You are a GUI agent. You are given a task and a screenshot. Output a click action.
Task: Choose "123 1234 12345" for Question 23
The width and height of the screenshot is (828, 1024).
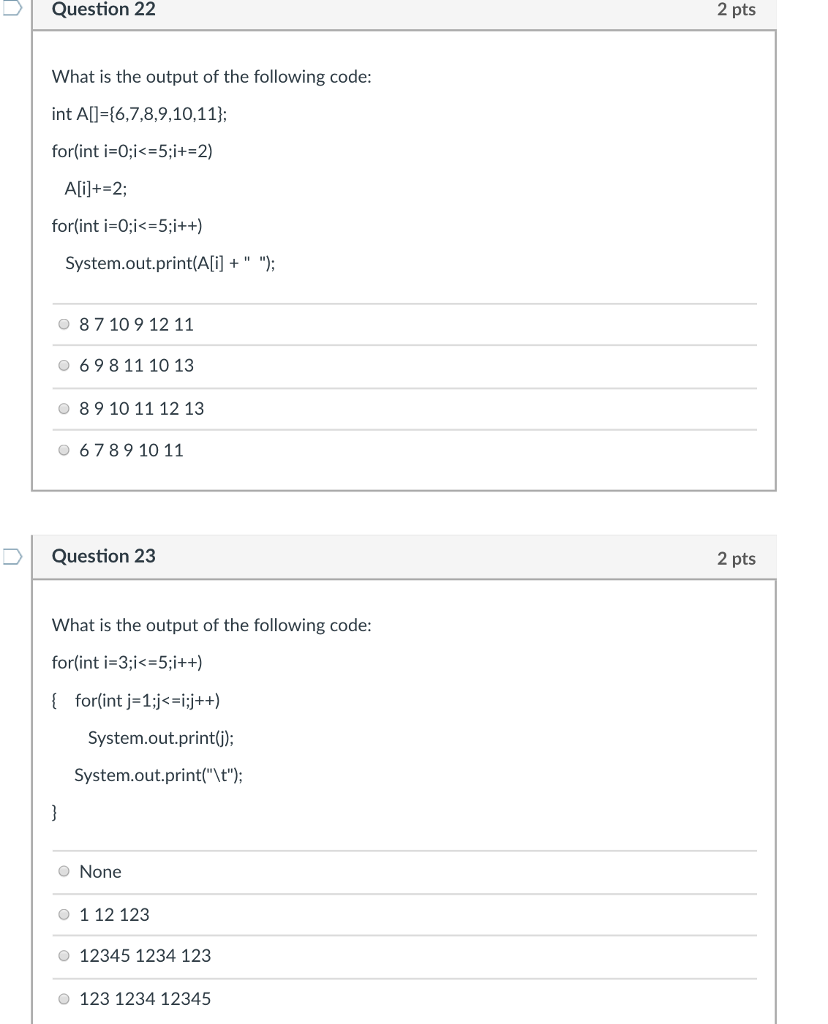[64, 998]
